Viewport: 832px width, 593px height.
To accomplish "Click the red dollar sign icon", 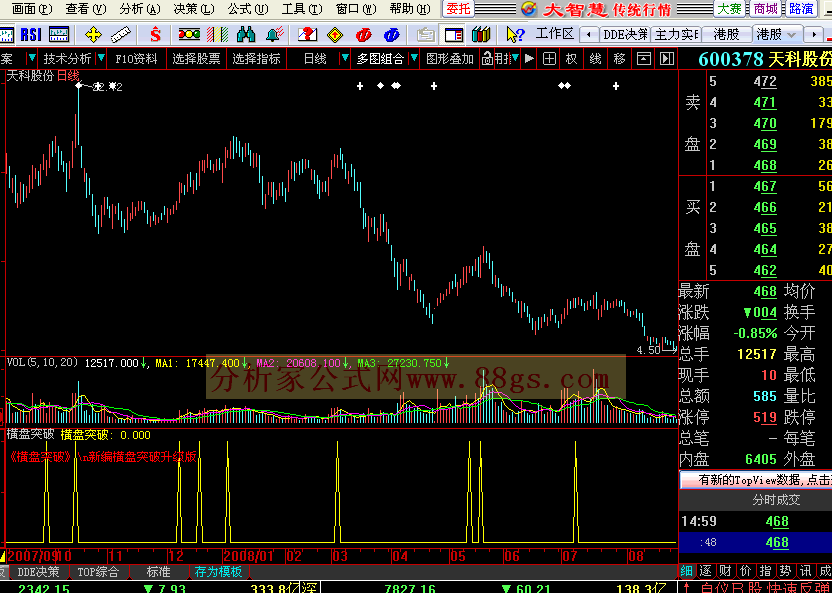I will pyautogui.click(x=155, y=35).
